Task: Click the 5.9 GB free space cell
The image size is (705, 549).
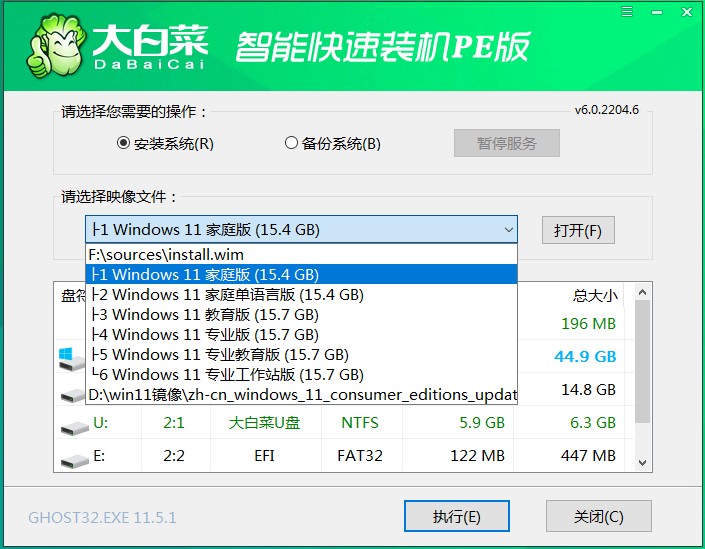Action: [482, 423]
